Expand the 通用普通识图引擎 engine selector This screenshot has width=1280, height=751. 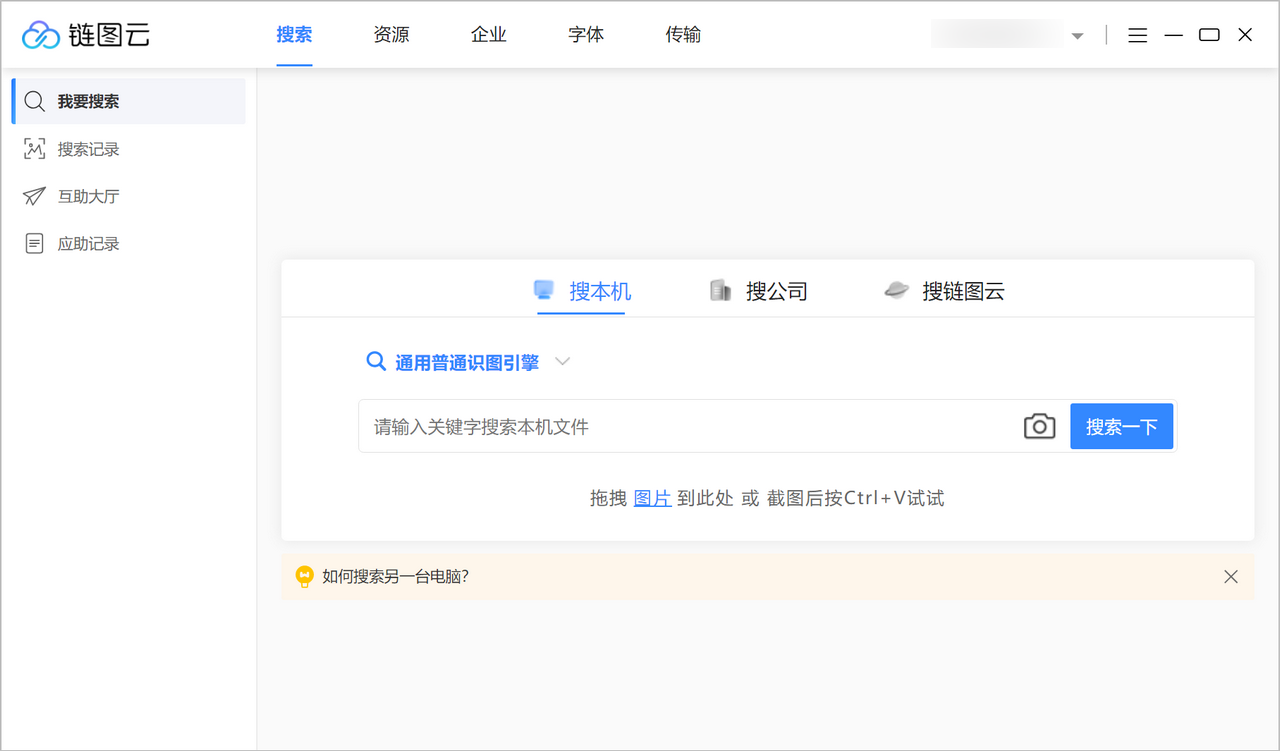point(562,362)
